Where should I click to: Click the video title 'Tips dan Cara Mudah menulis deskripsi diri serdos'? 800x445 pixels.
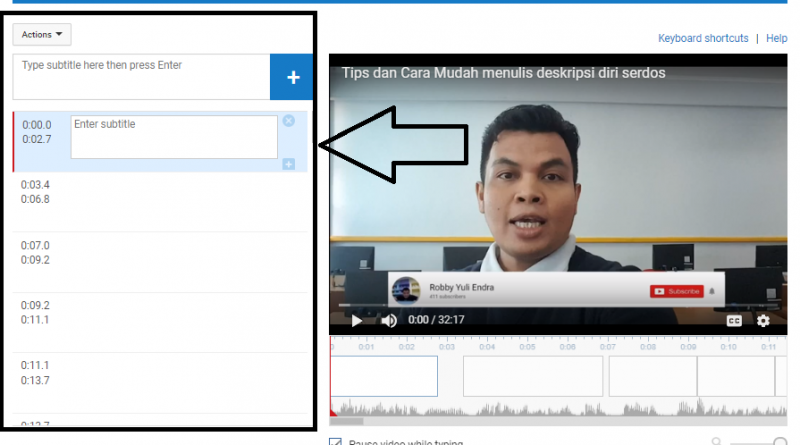click(x=503, y=73)
